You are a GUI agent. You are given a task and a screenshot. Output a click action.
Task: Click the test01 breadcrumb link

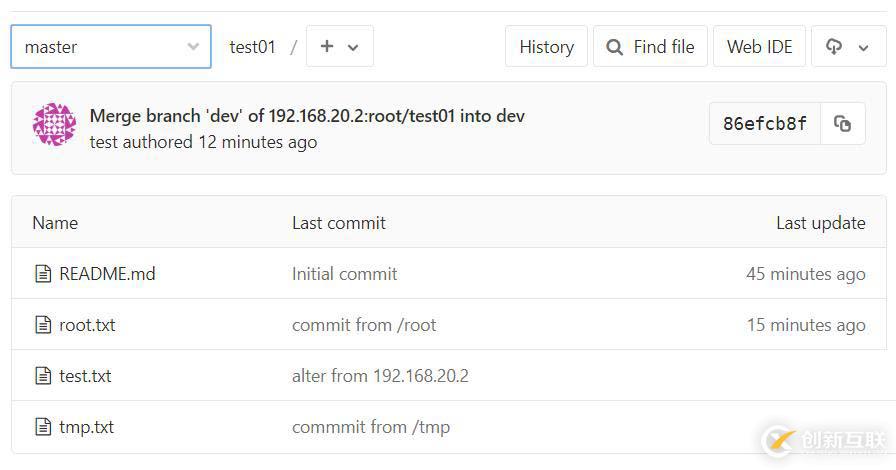click(x=252, y=47)
